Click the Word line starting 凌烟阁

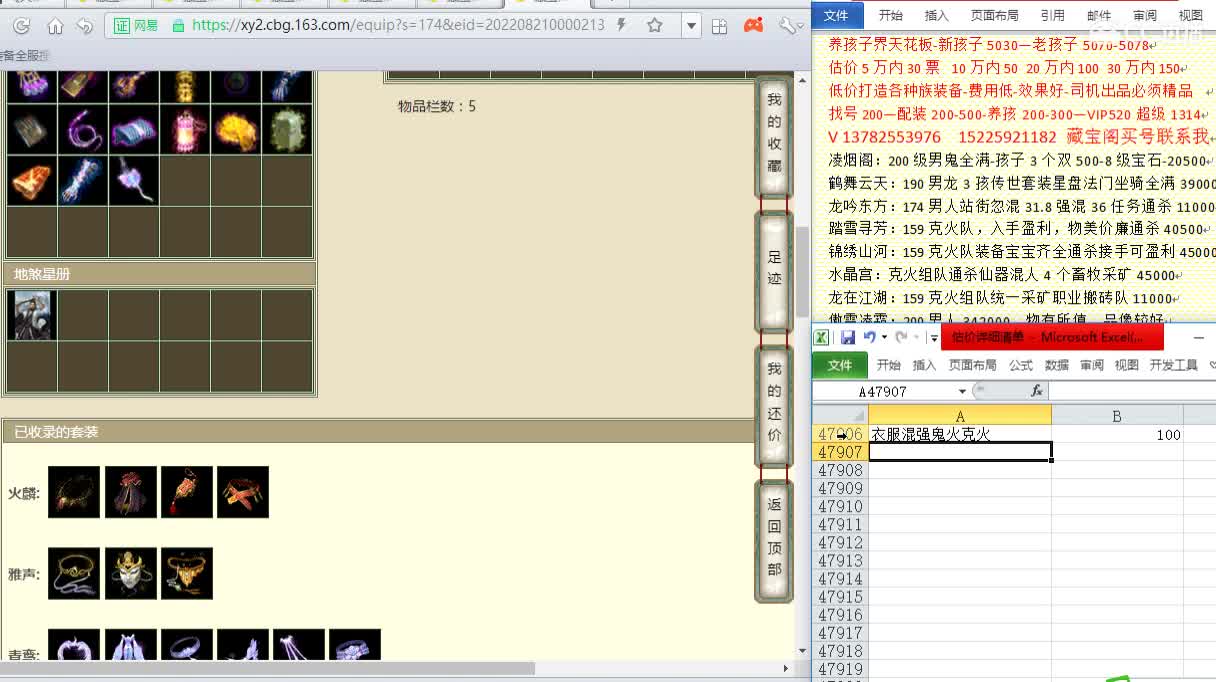click(x=1018, y=160)
